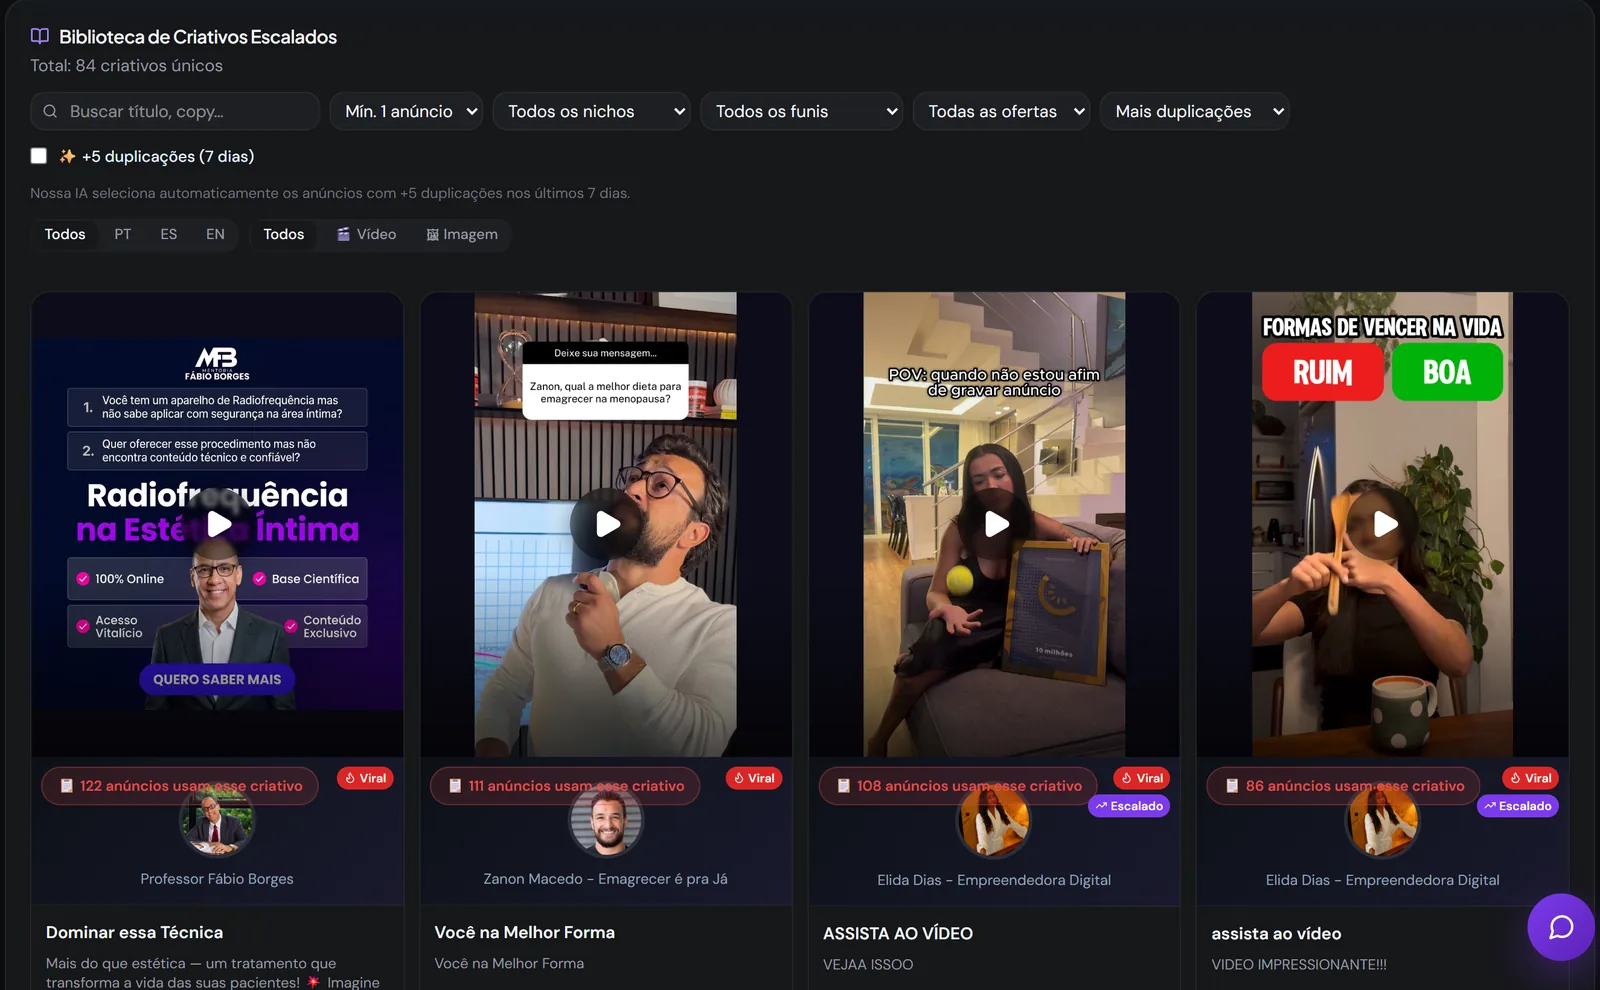This screenshot has height=990, width=1600.
Task: Focus the Buscar título, copy search field
Action: (x=175, y=111)
